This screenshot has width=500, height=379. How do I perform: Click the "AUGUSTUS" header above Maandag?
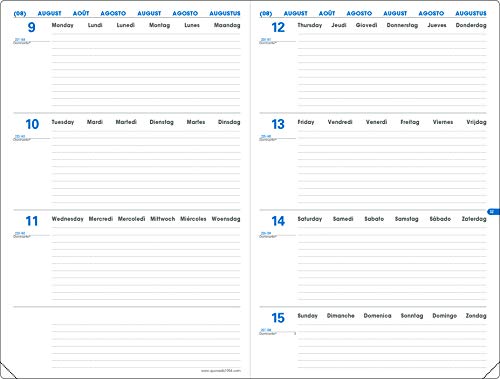click(x=225, y=13)
